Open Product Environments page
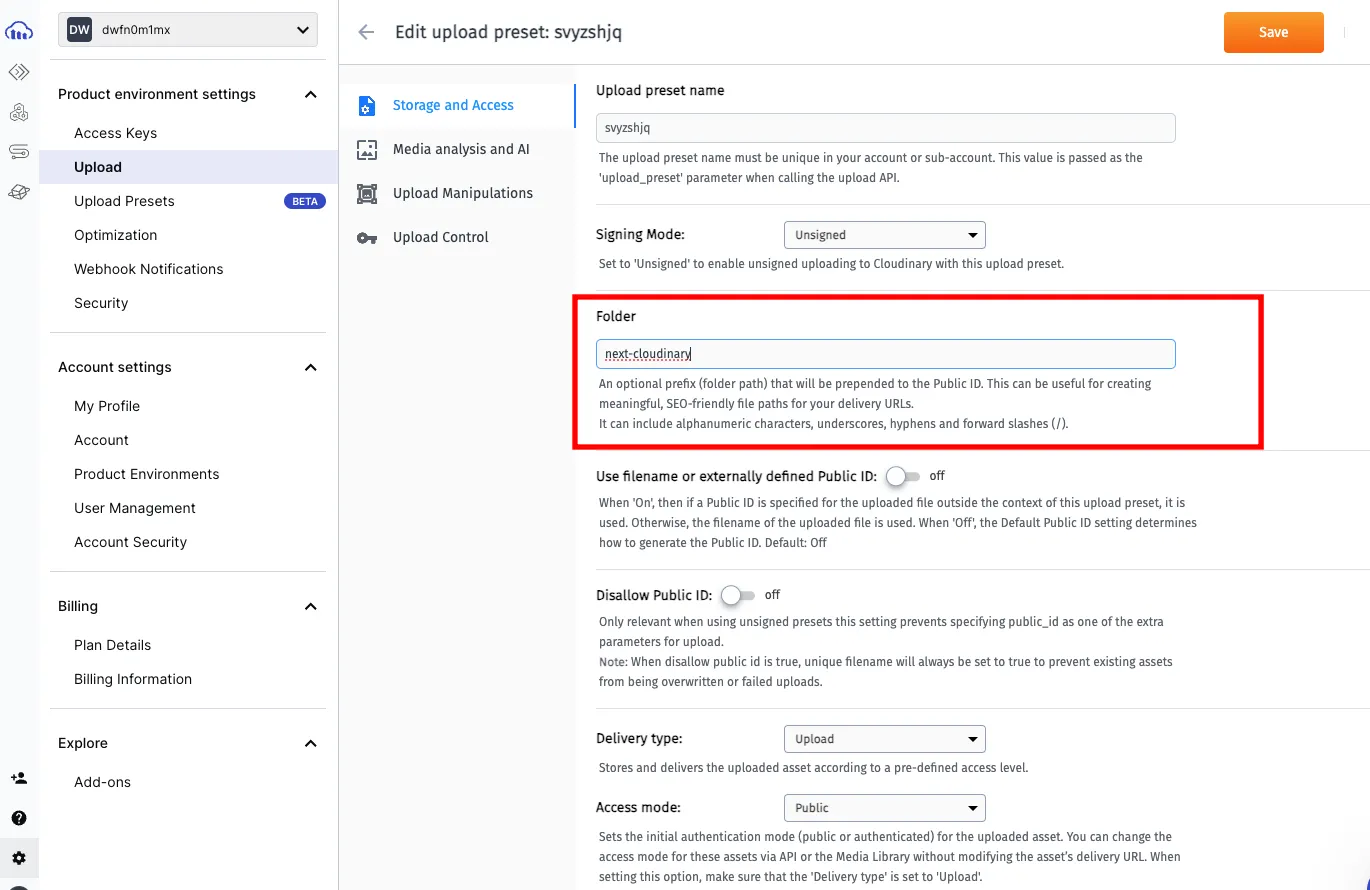This screenshot has width=1370, height=890. (x=146, y=474)
